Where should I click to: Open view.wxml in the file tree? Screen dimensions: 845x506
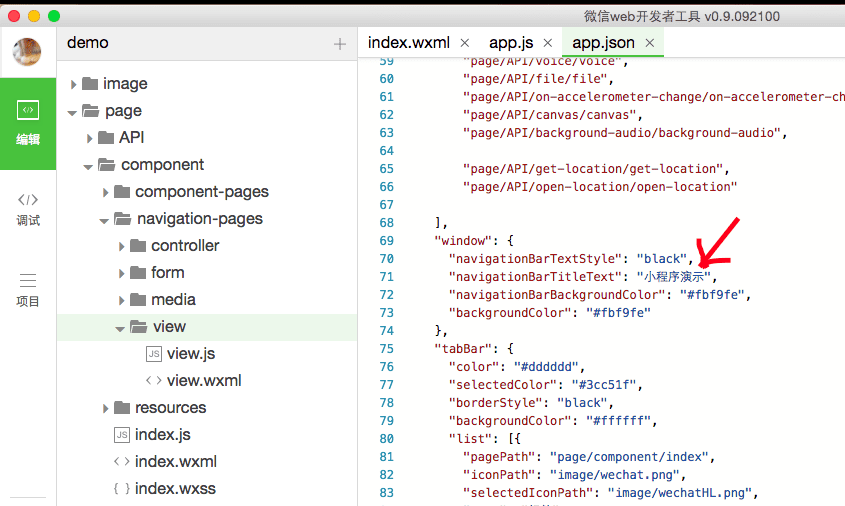pos(203,381)
